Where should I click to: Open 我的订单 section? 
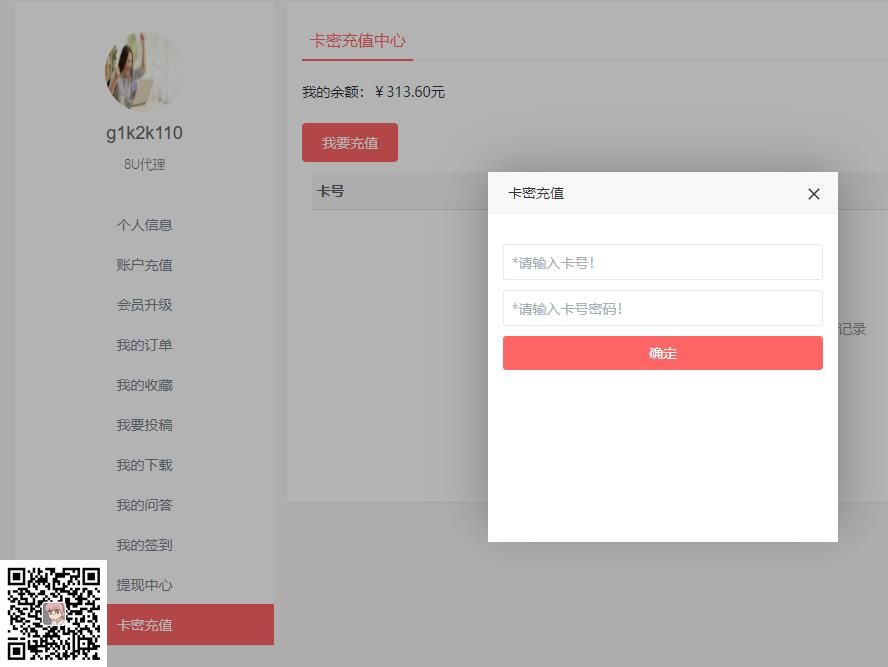point(142,345)
